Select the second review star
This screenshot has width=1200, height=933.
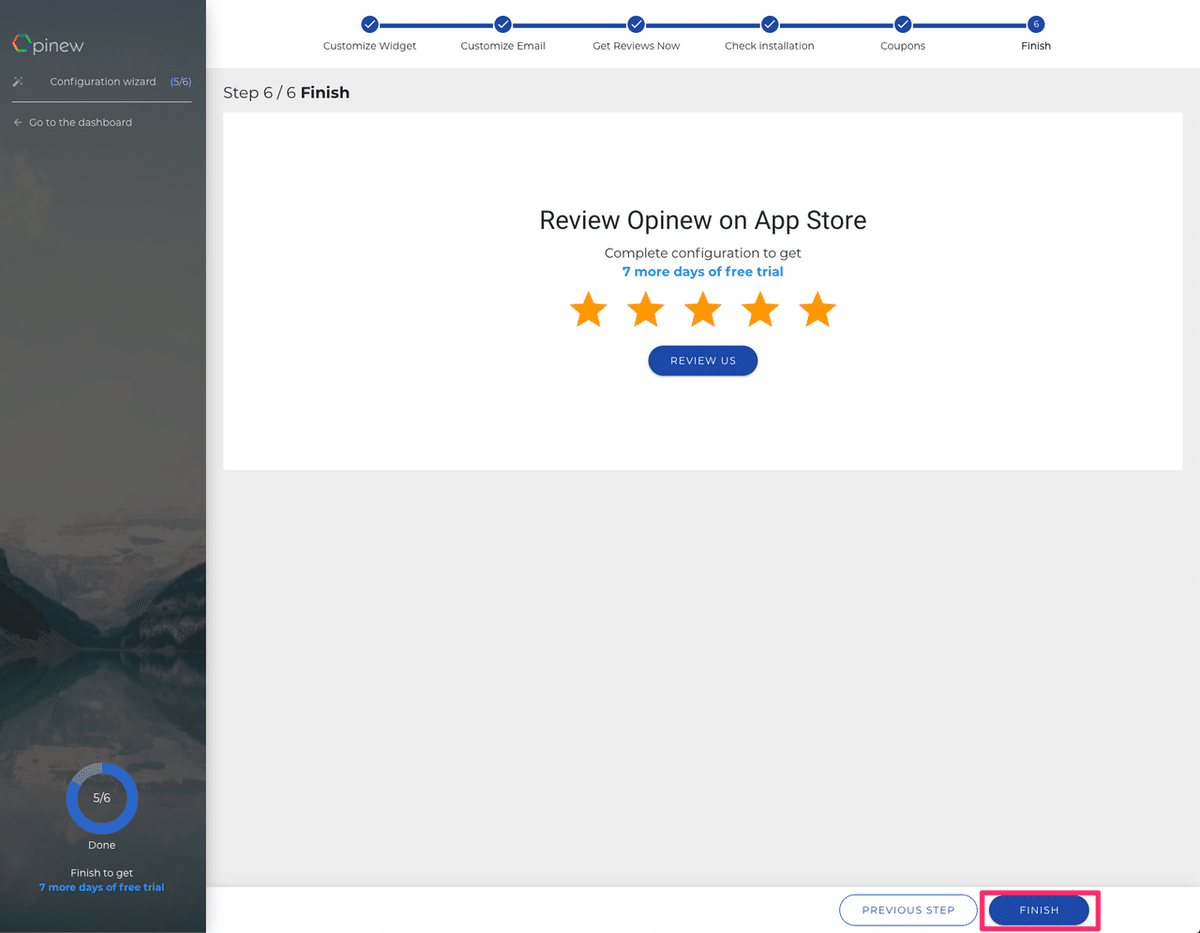(646, 310)
